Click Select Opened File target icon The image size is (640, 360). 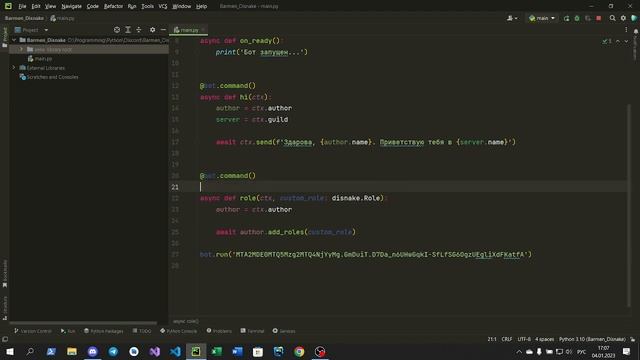click(x=117, y=30)
